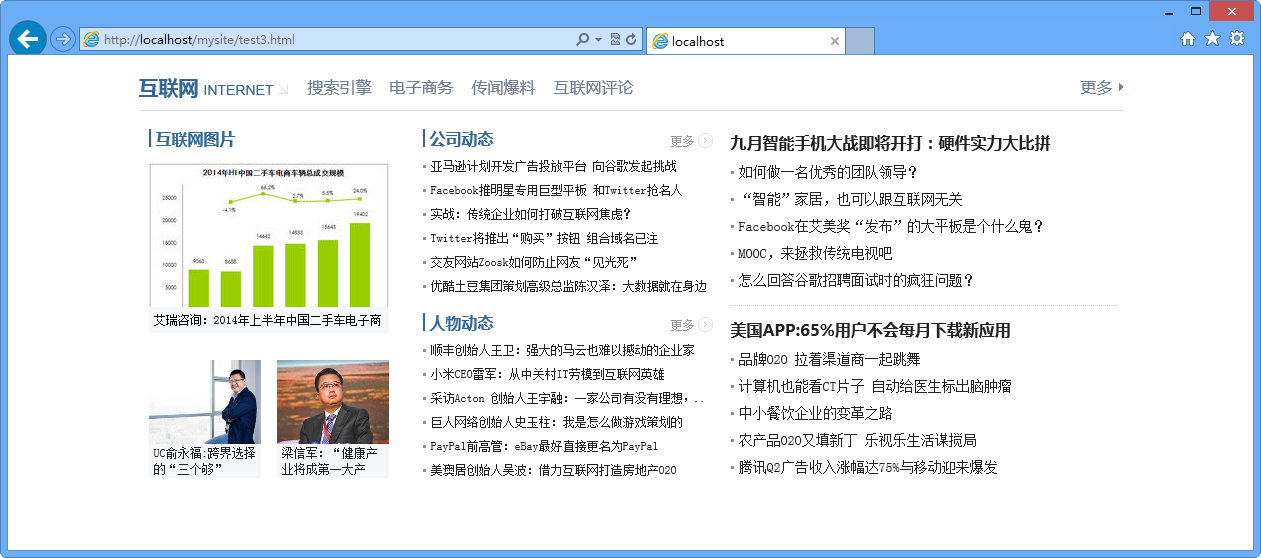The image size is (1261, 558).
Task: Click the Refresh icon in address bar
Action: click(631, 40)
